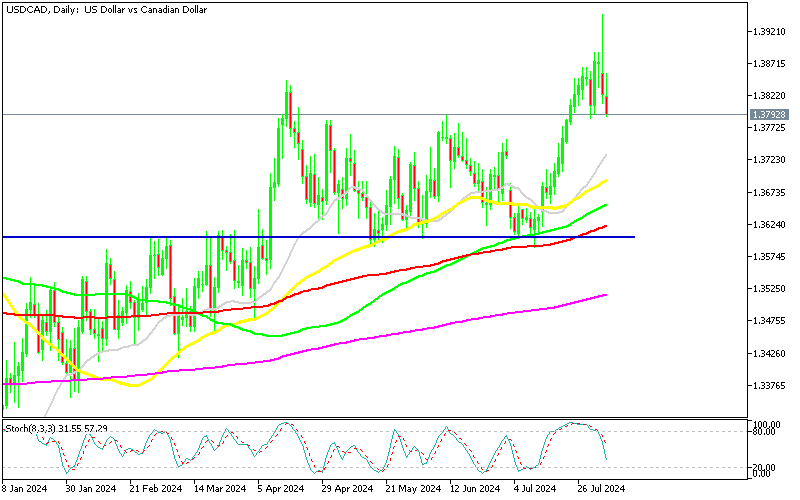800x500 pixels.
Task: Select the 8 Jan 2024 date label
Action: click(27, 489)
